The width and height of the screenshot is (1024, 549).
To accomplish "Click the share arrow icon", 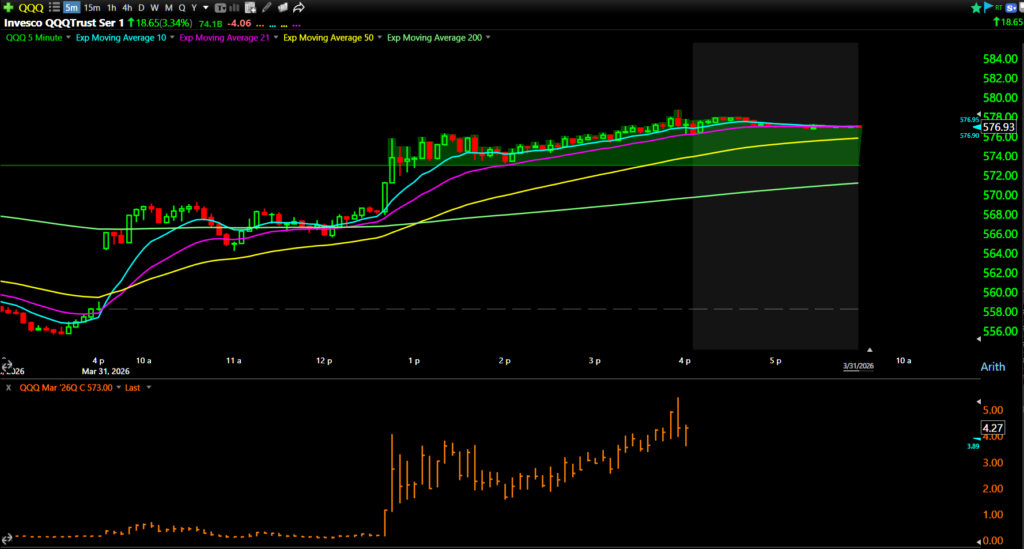I will pos(298,8).
